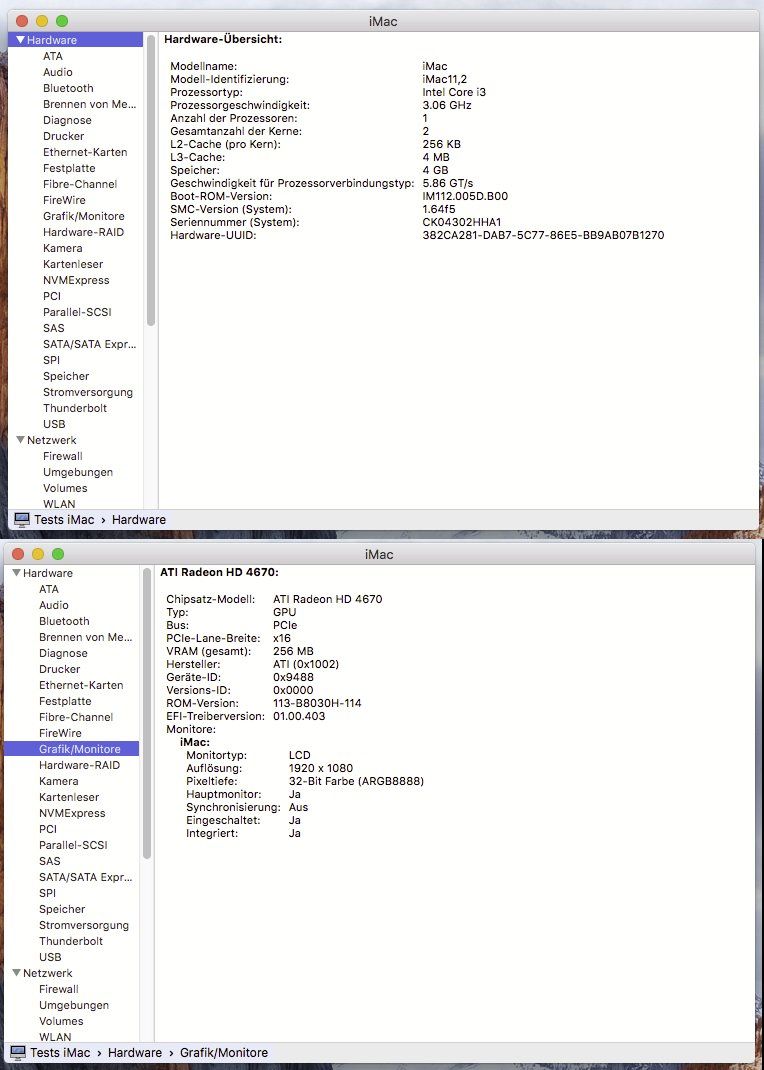Screen dimensions: 764x1070
Task: Collapse Netzwerk triangle in bottom window
Action: coord(16,973)
